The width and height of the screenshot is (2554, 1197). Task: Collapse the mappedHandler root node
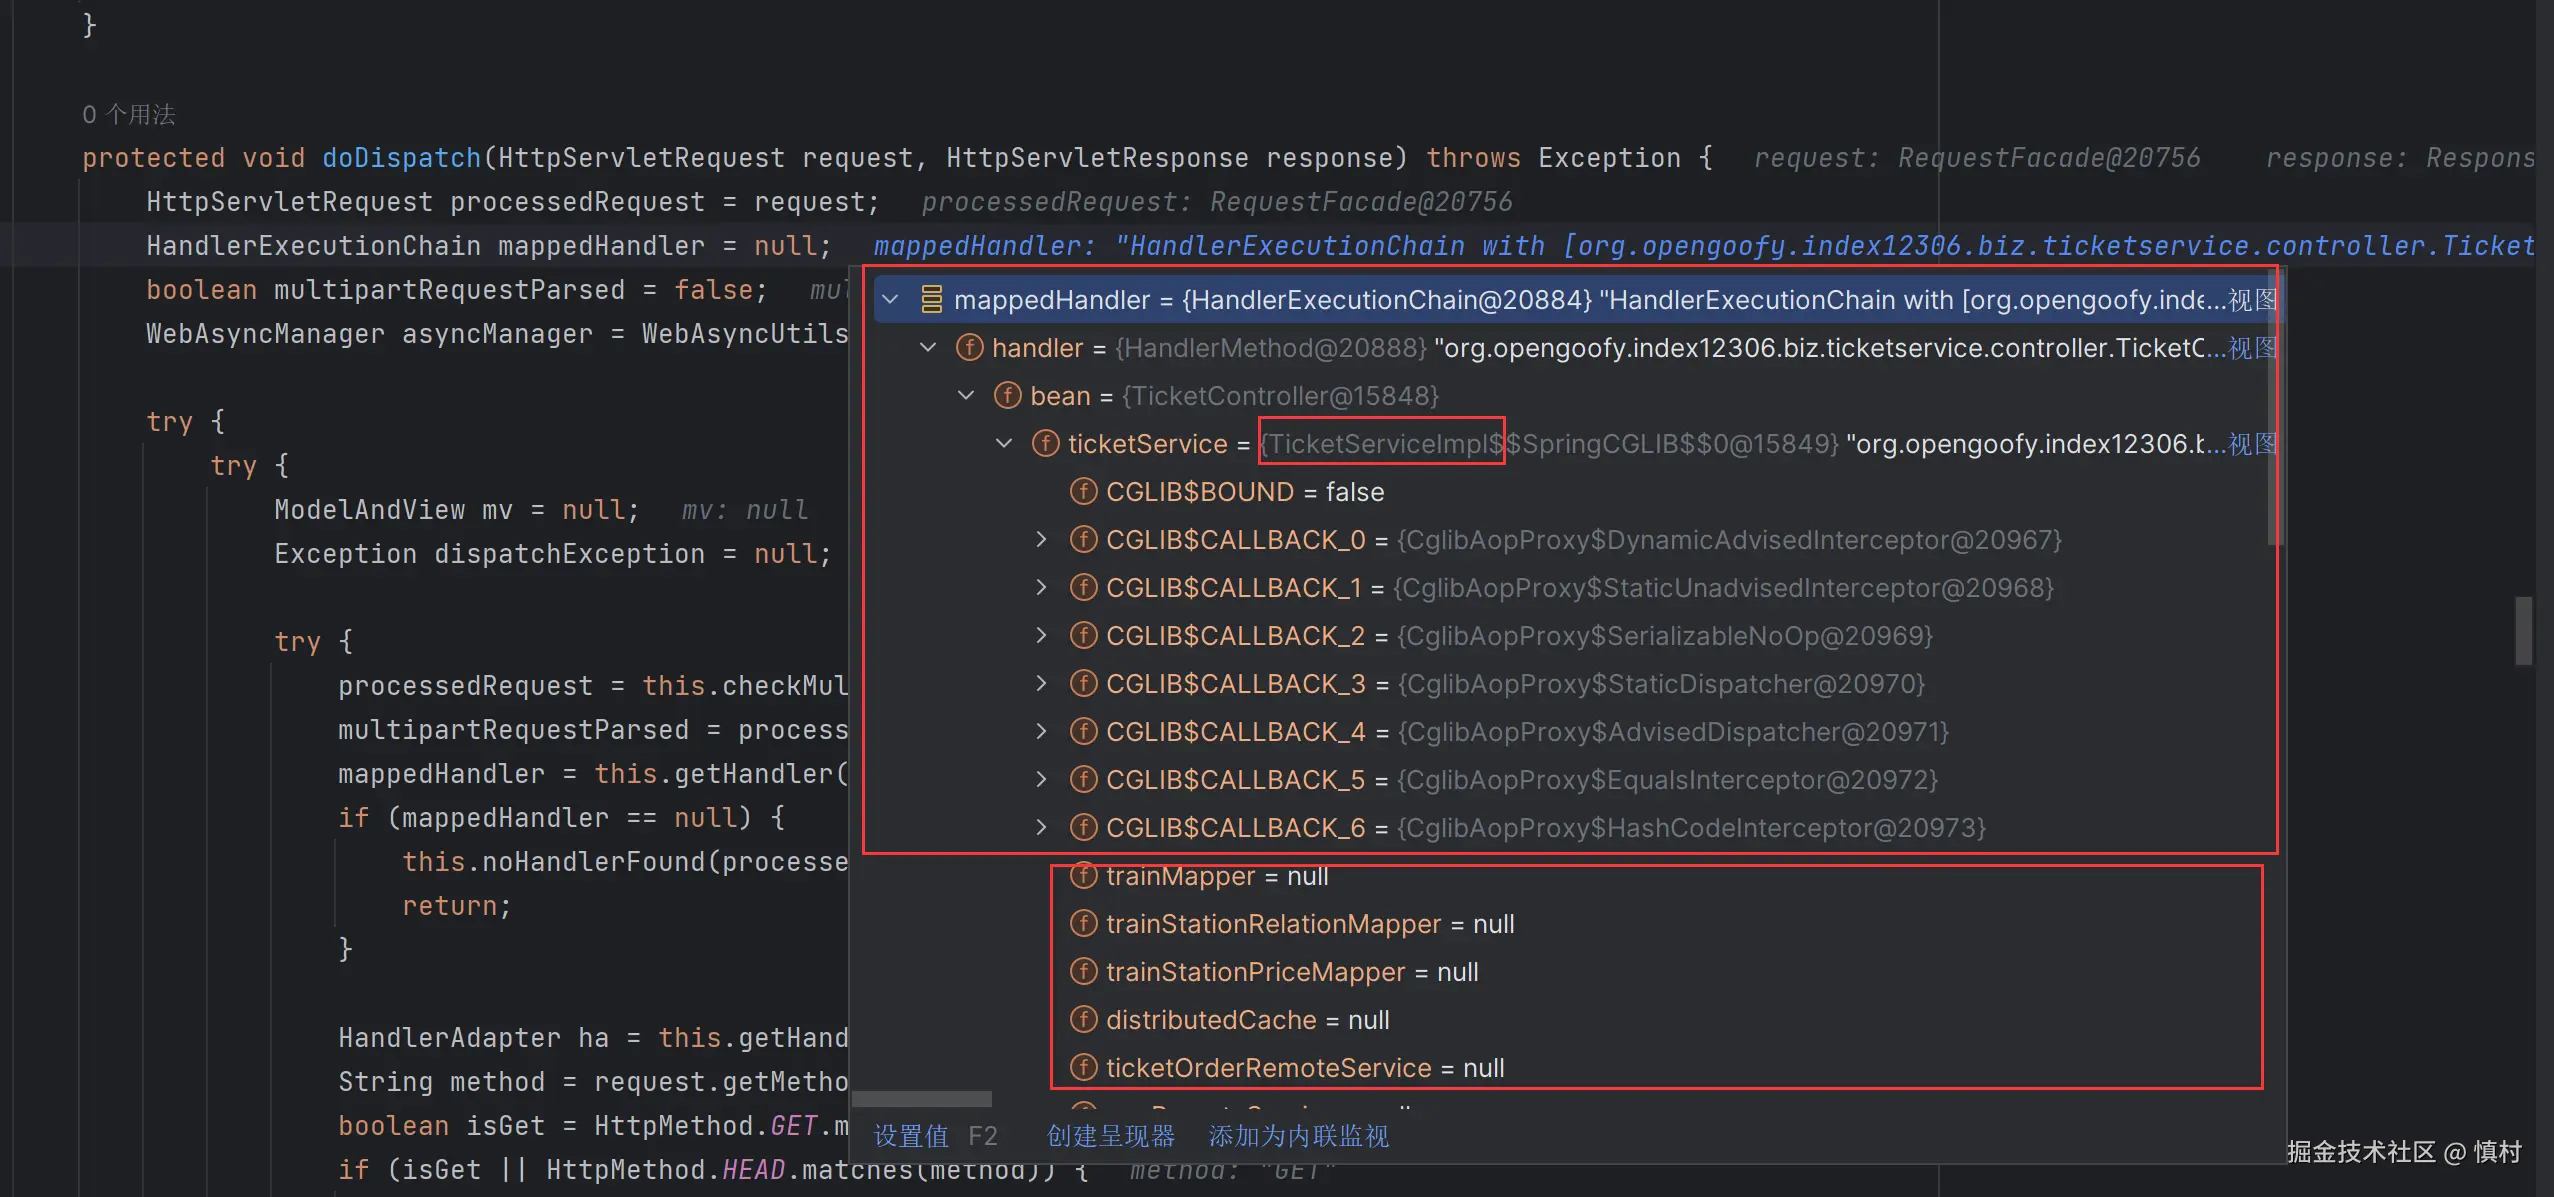pos(890,299)
